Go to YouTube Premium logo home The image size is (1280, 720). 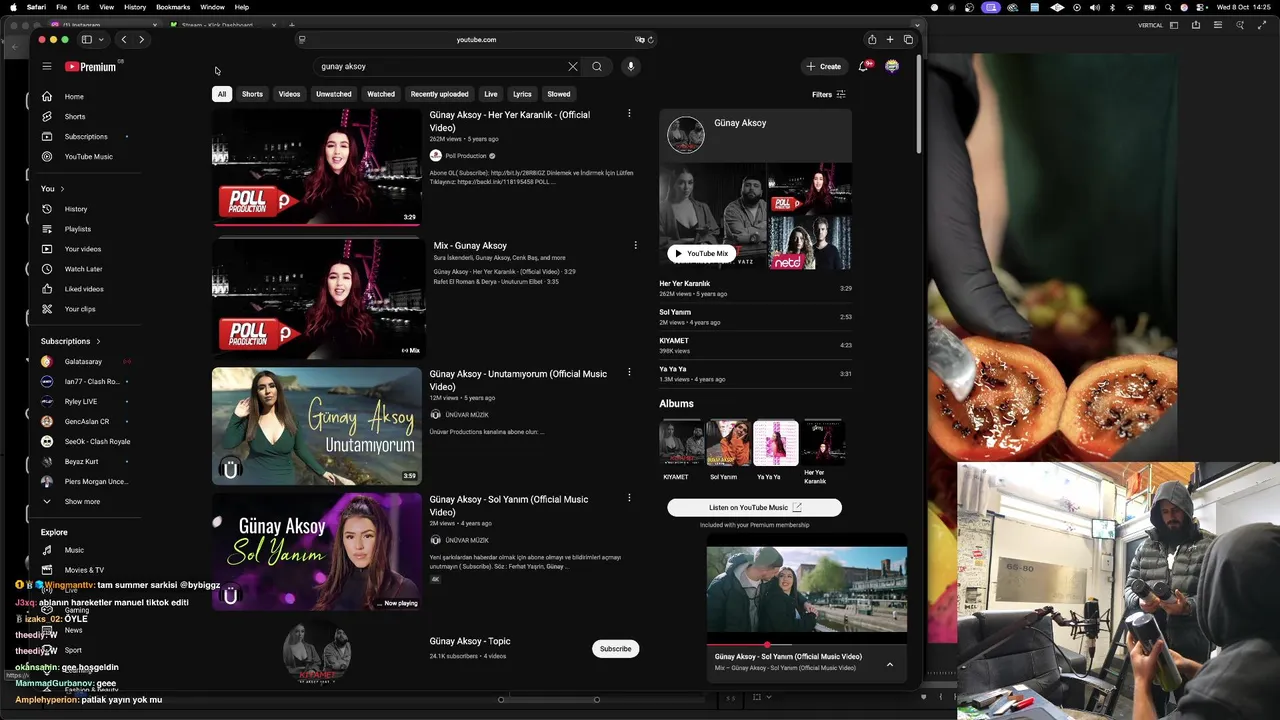coord(93,67)
